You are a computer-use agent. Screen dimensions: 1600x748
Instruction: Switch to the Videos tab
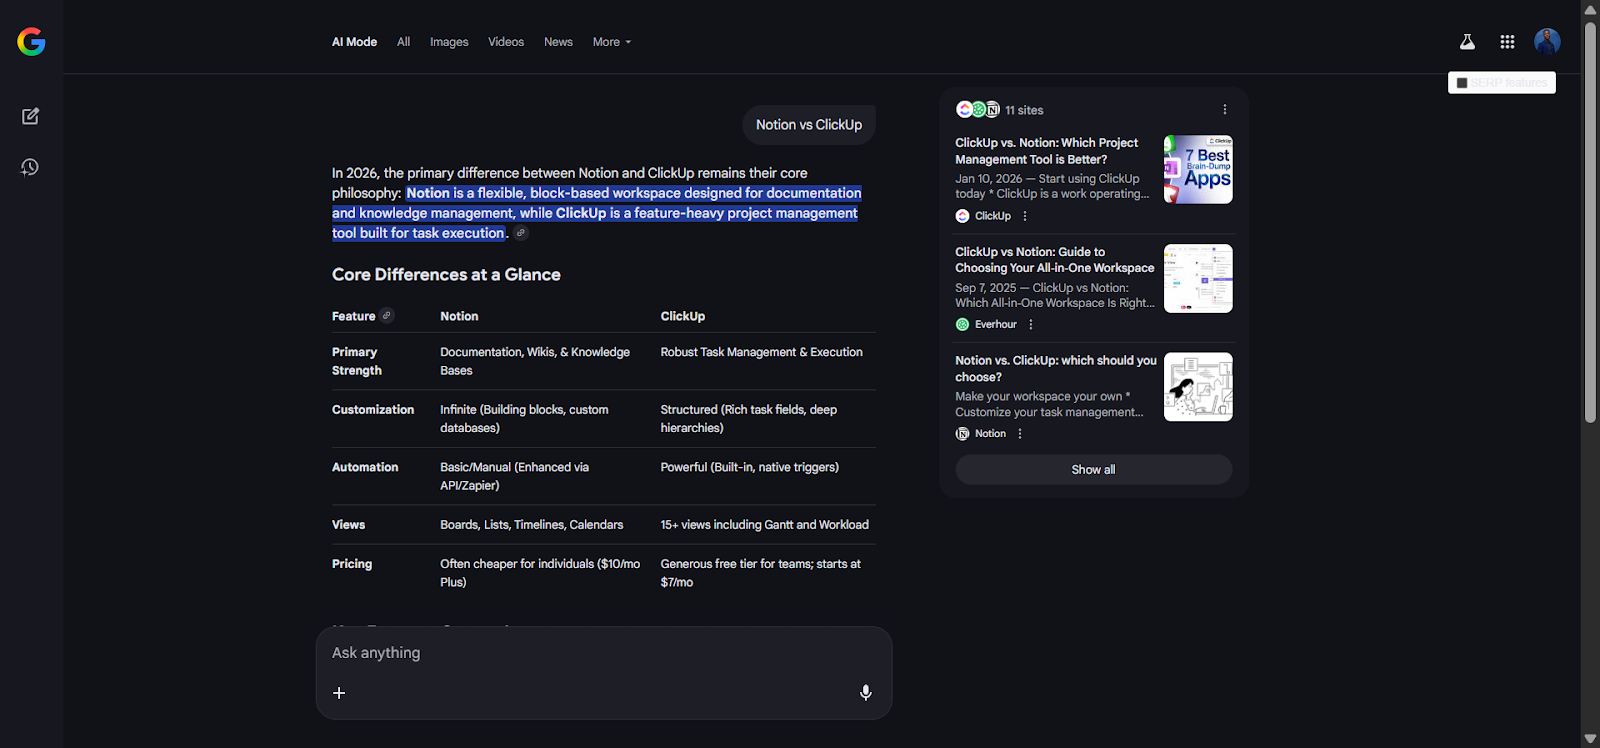tap(506, 42)
